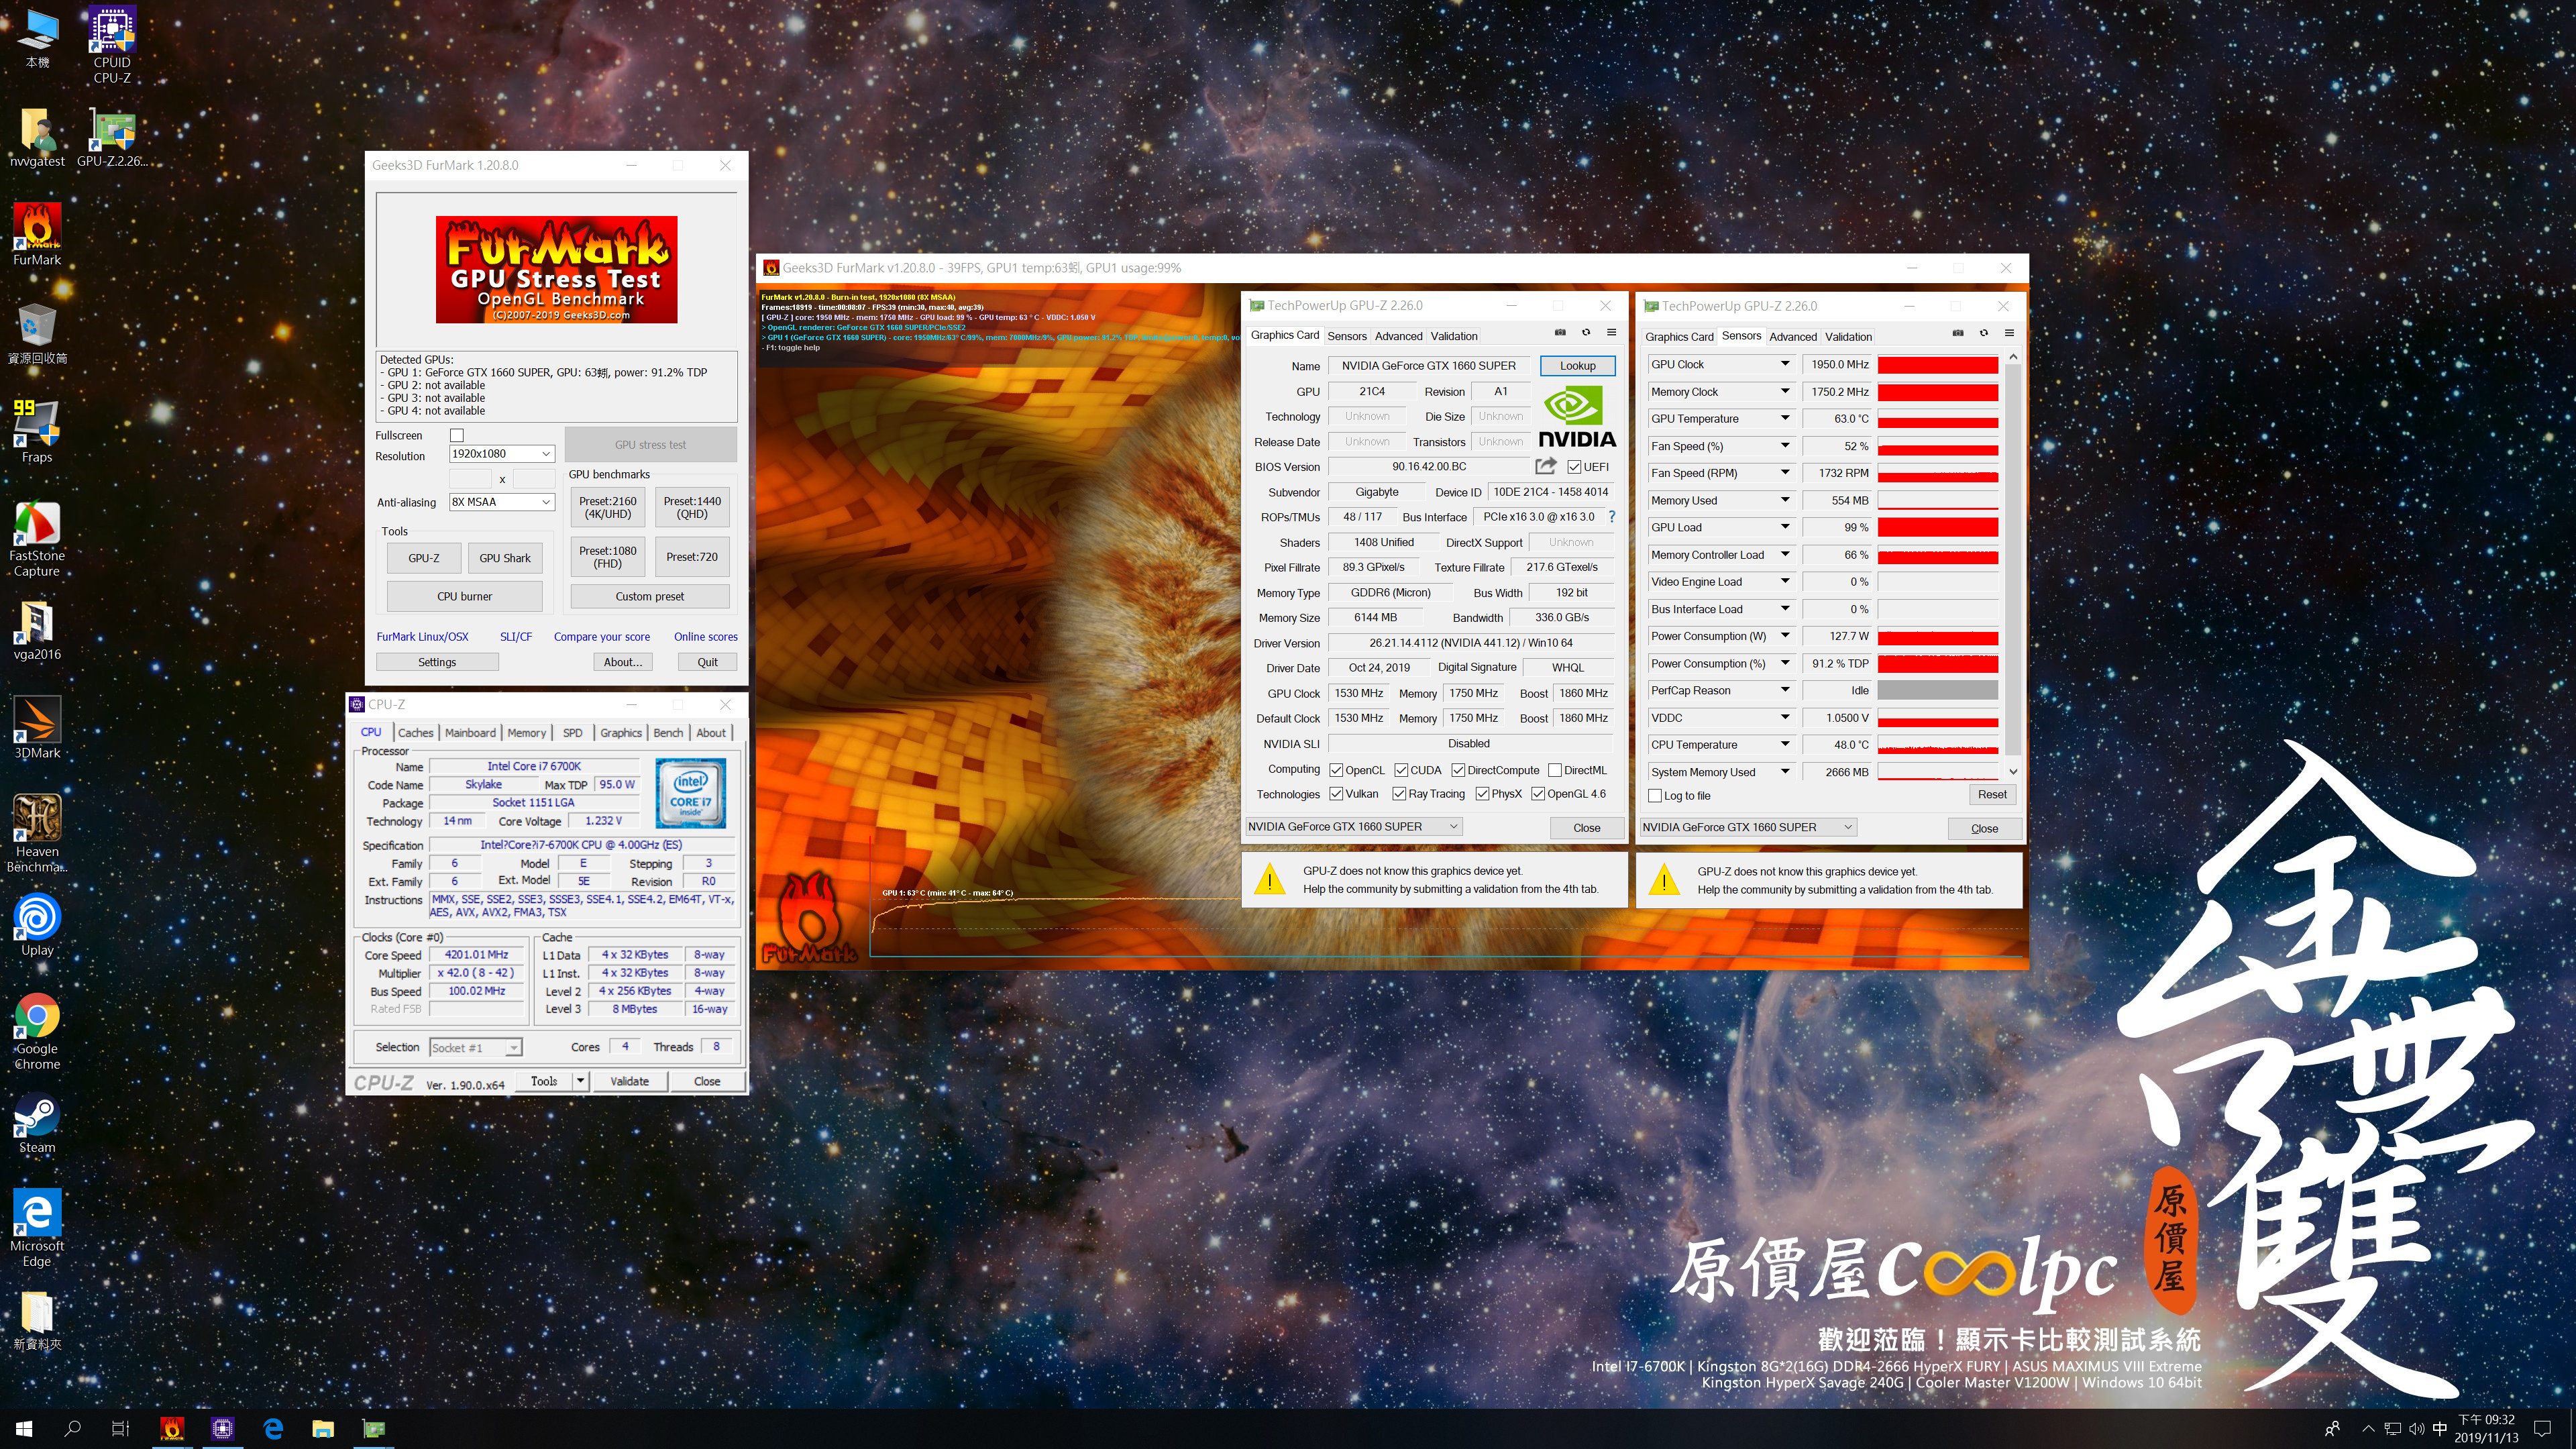
Task: Open Windows Start menu
Action: [x=24, y=1428]
